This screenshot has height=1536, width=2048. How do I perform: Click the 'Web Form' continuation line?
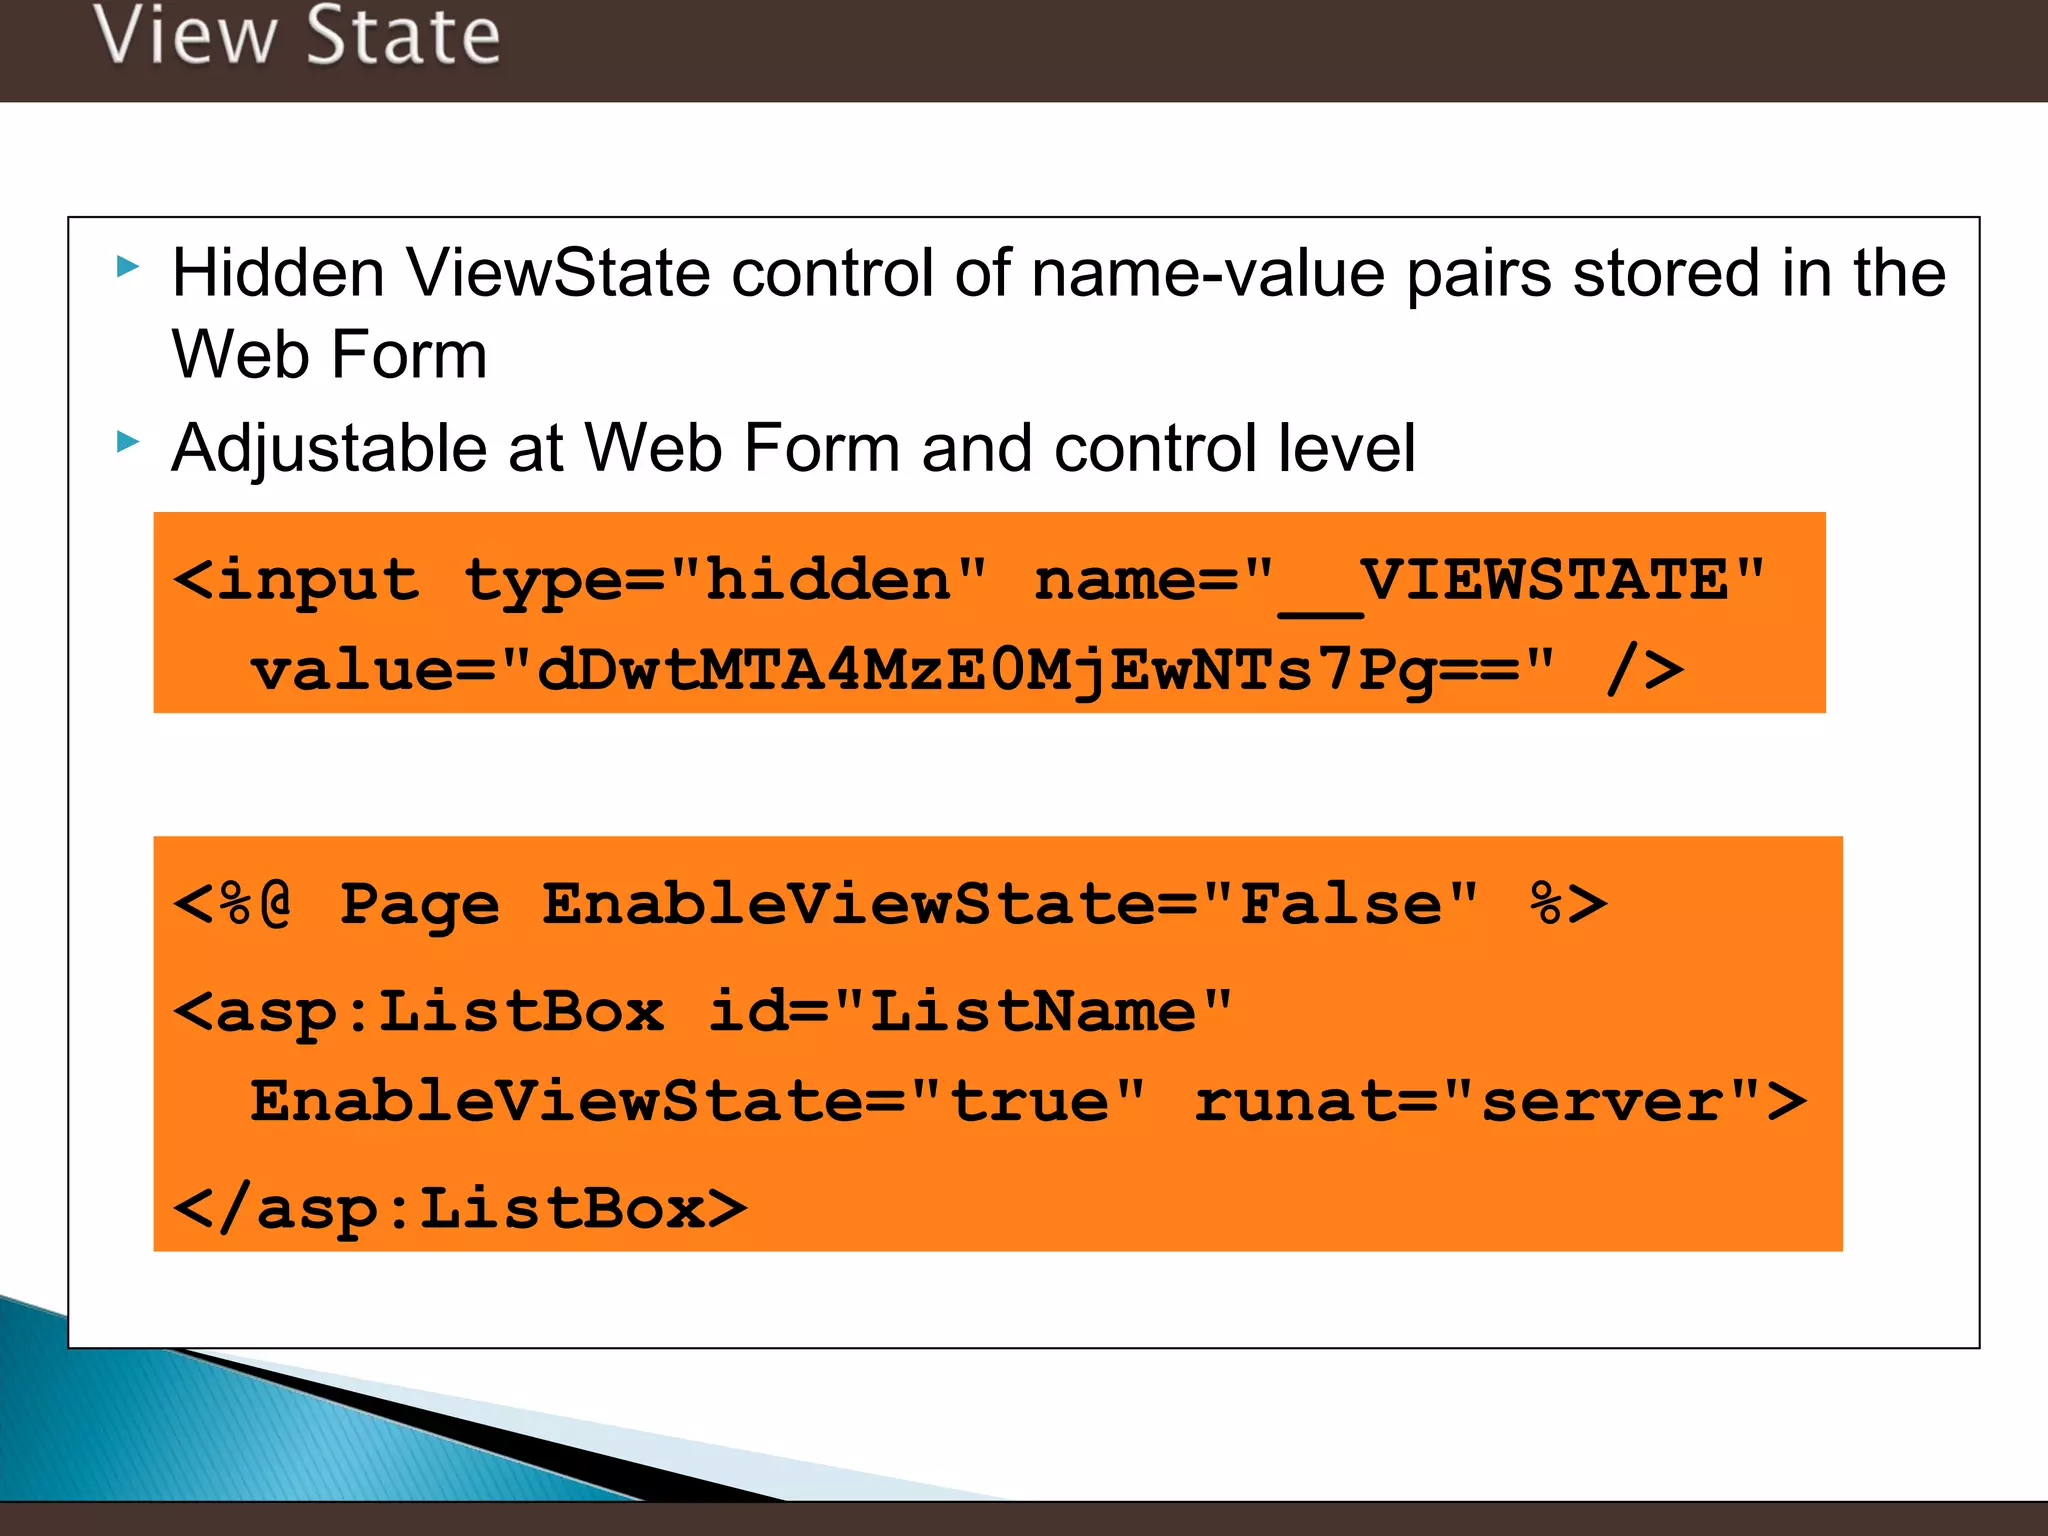point(329,354)
